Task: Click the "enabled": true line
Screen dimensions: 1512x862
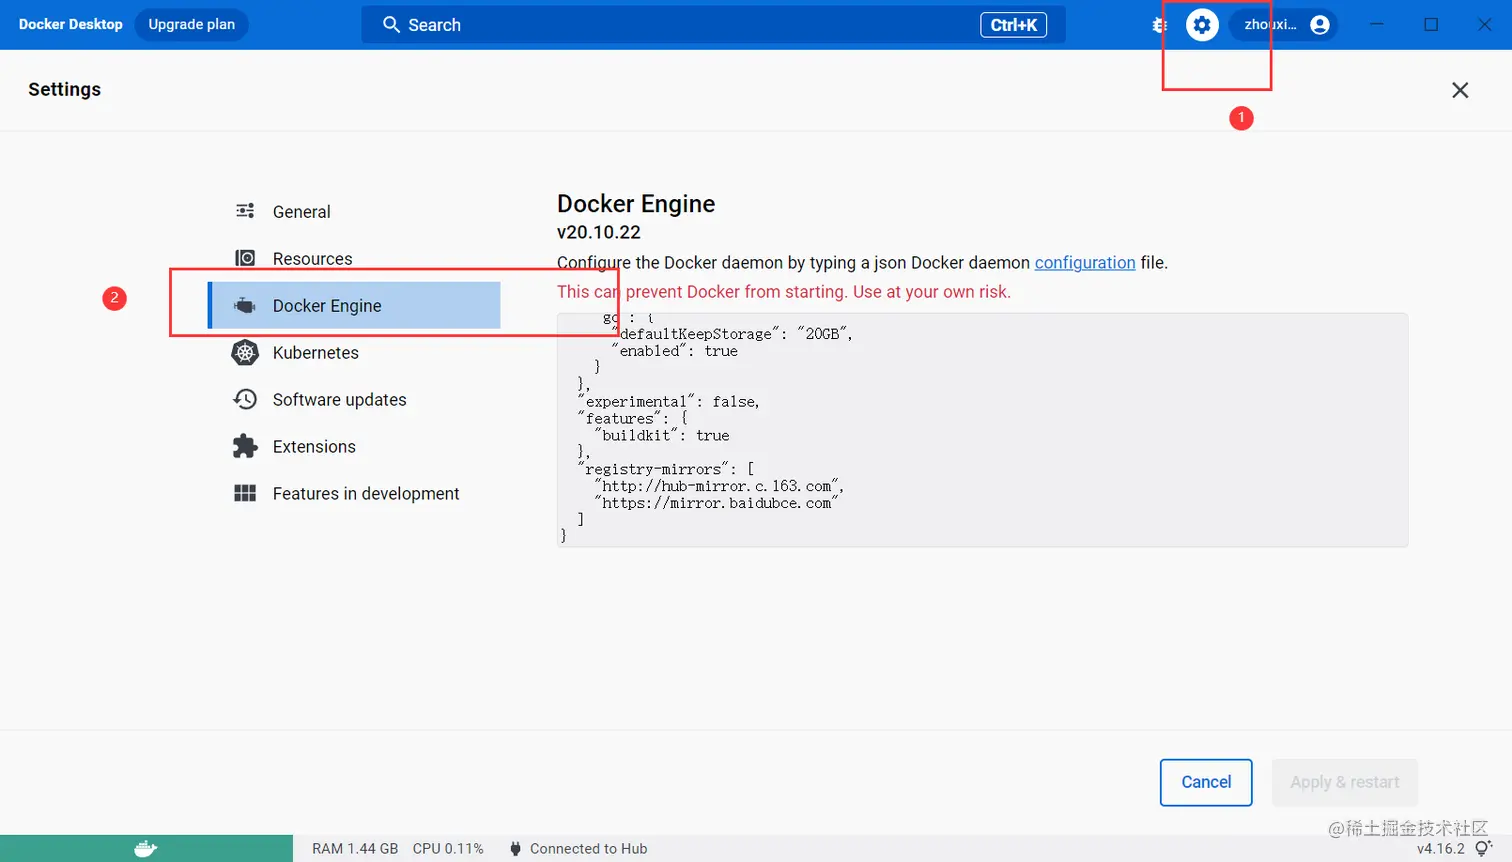Action: click(675, 350)
